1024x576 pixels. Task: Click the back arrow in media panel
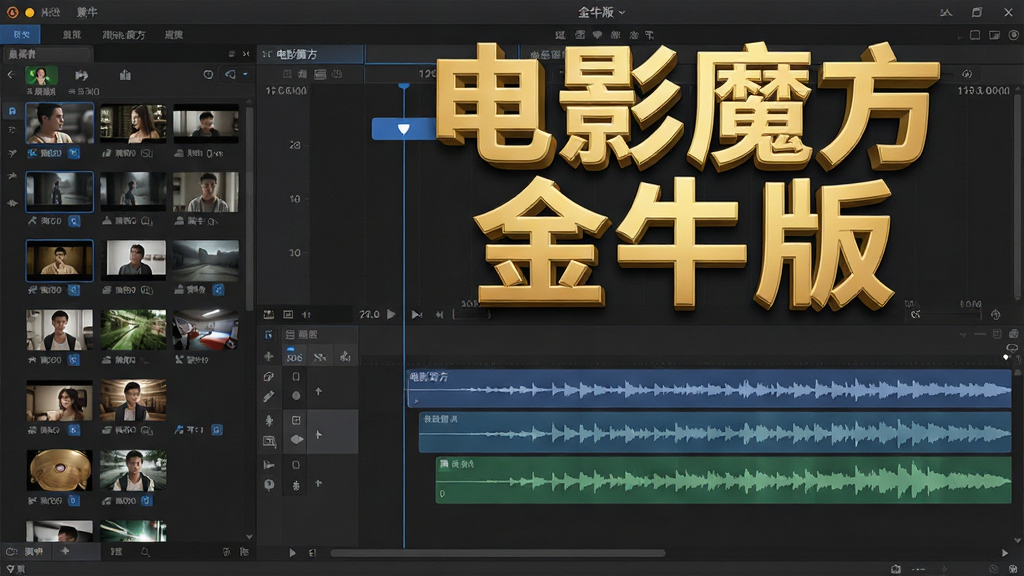[11, 75]
